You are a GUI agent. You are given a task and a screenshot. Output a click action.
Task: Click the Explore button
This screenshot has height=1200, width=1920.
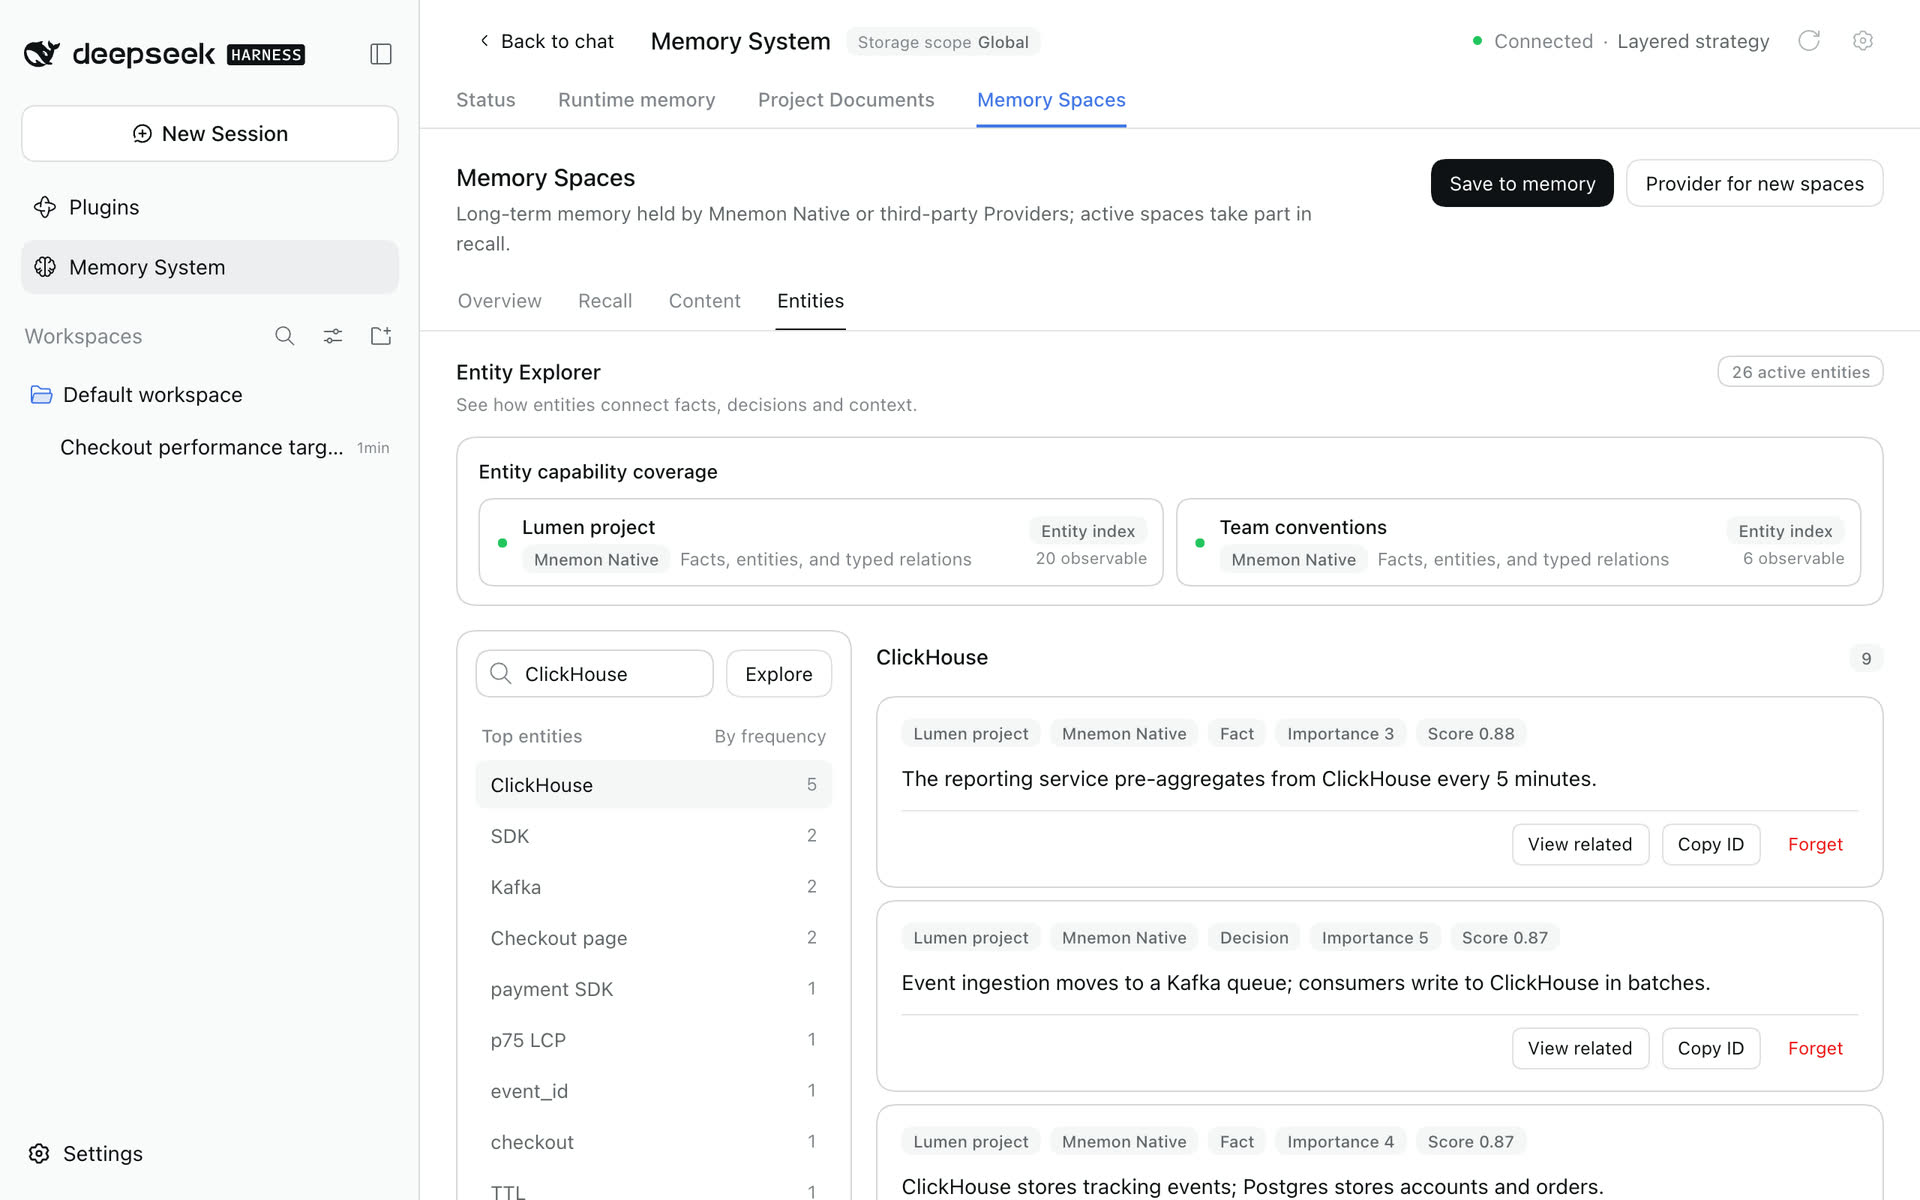779,674
